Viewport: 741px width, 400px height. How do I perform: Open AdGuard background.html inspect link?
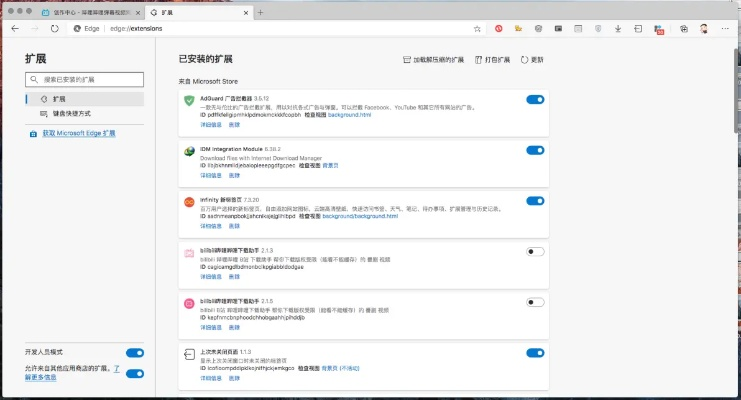click(349, 115)
